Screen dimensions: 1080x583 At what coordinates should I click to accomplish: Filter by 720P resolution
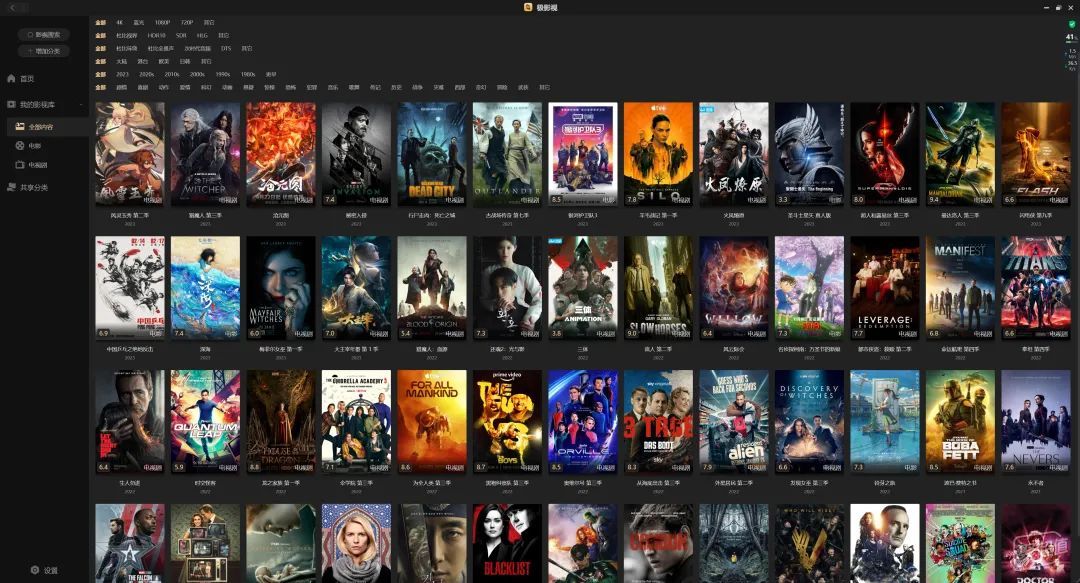coord(187,23)
